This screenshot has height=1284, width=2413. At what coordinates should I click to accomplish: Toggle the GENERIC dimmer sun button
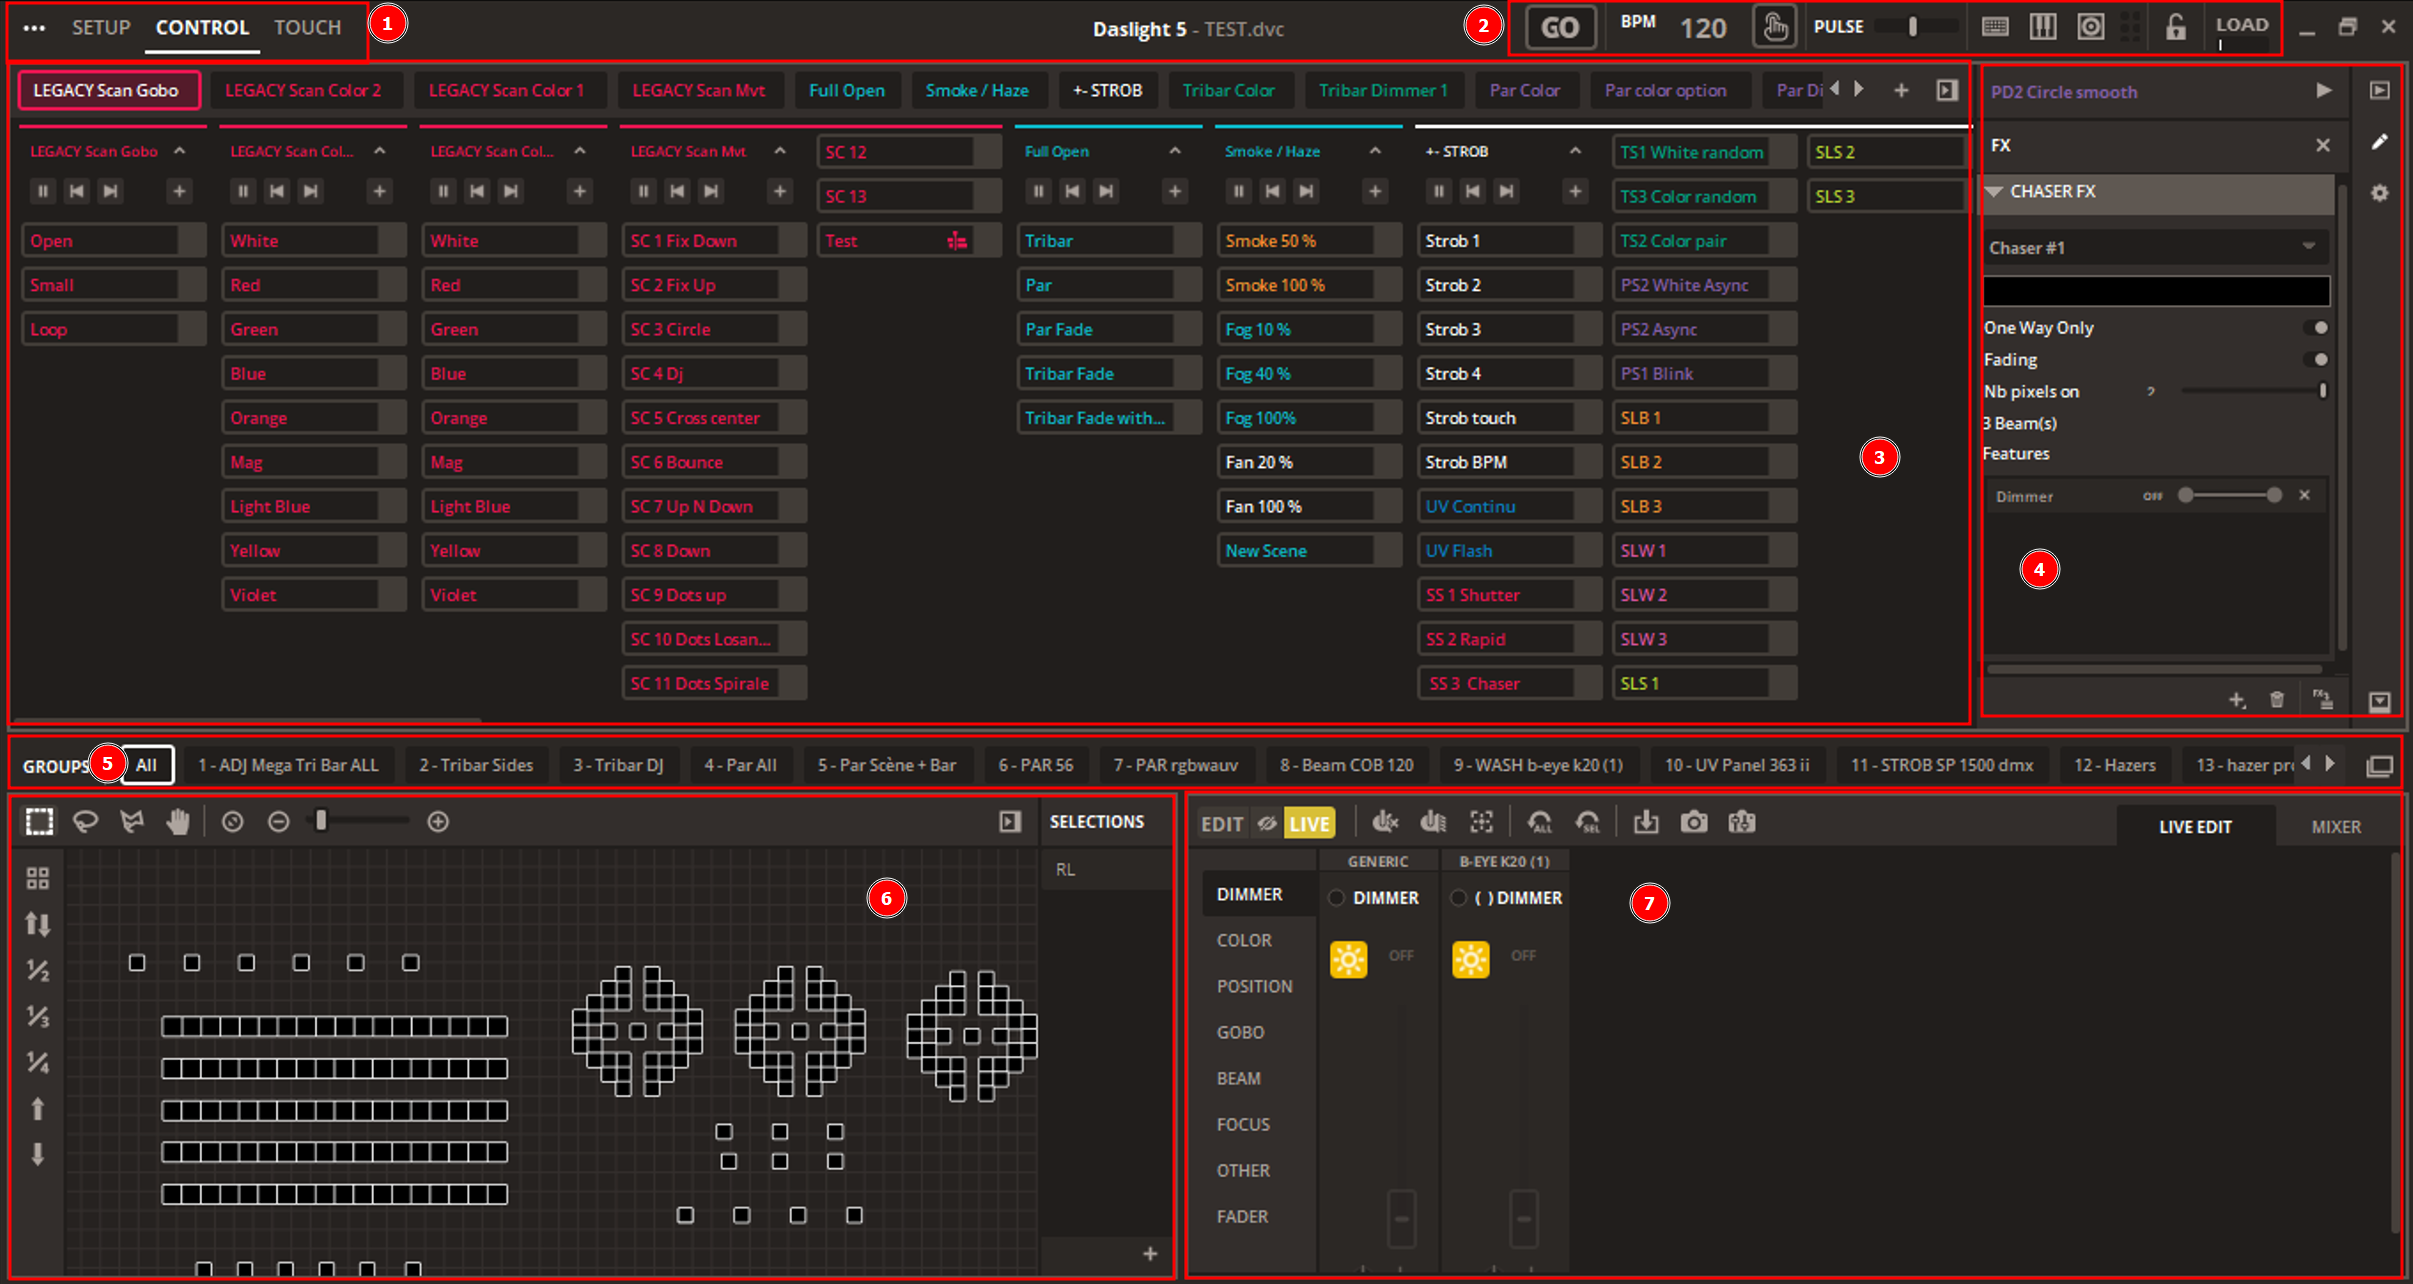tap(1349, 960)
